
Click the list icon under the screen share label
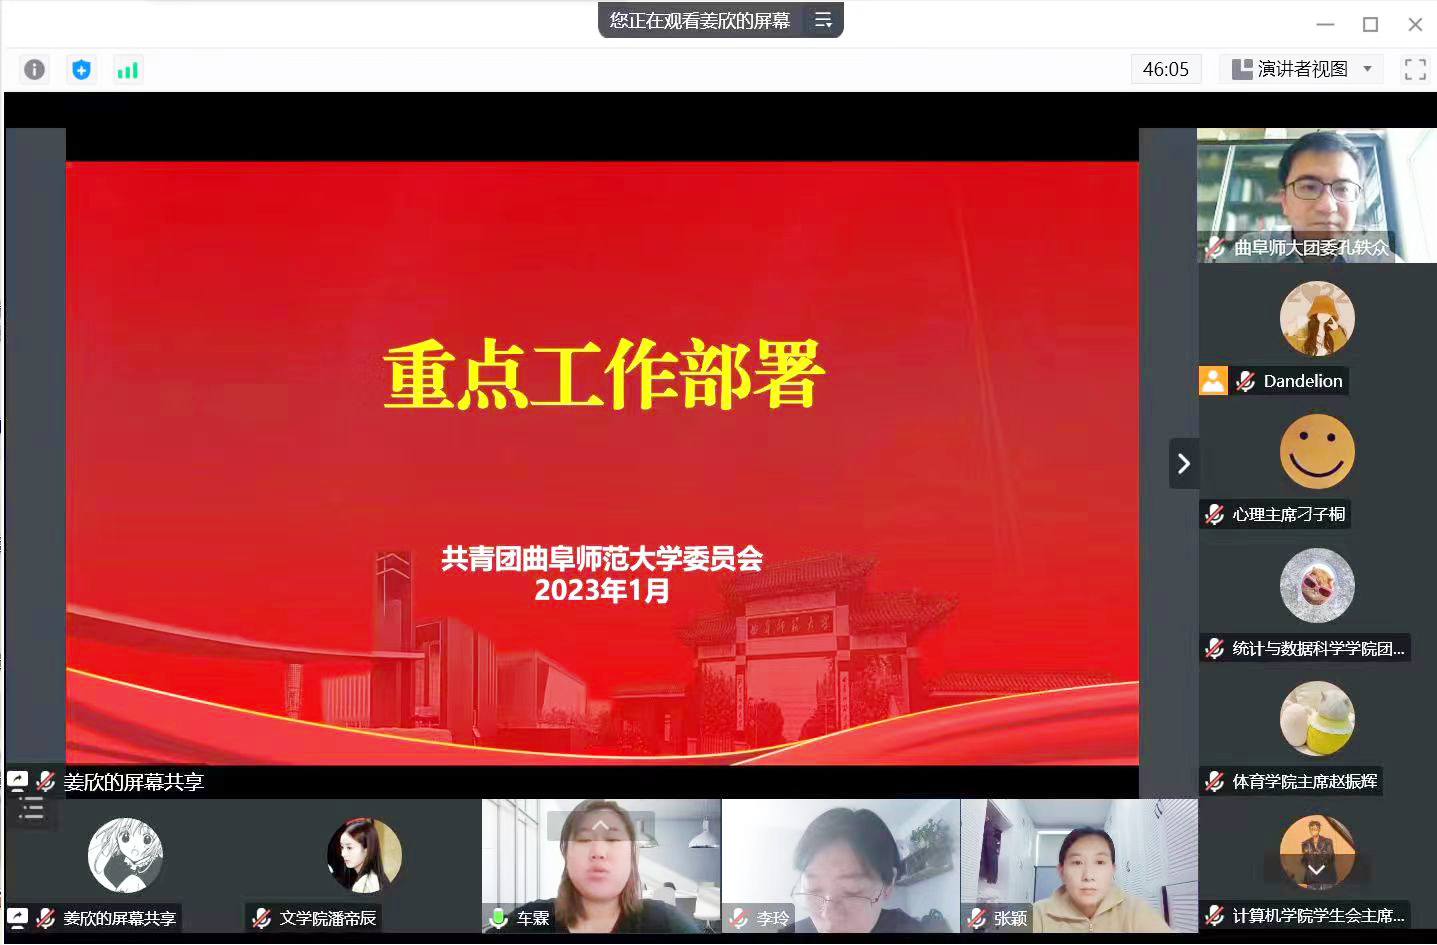pos(31,809)
